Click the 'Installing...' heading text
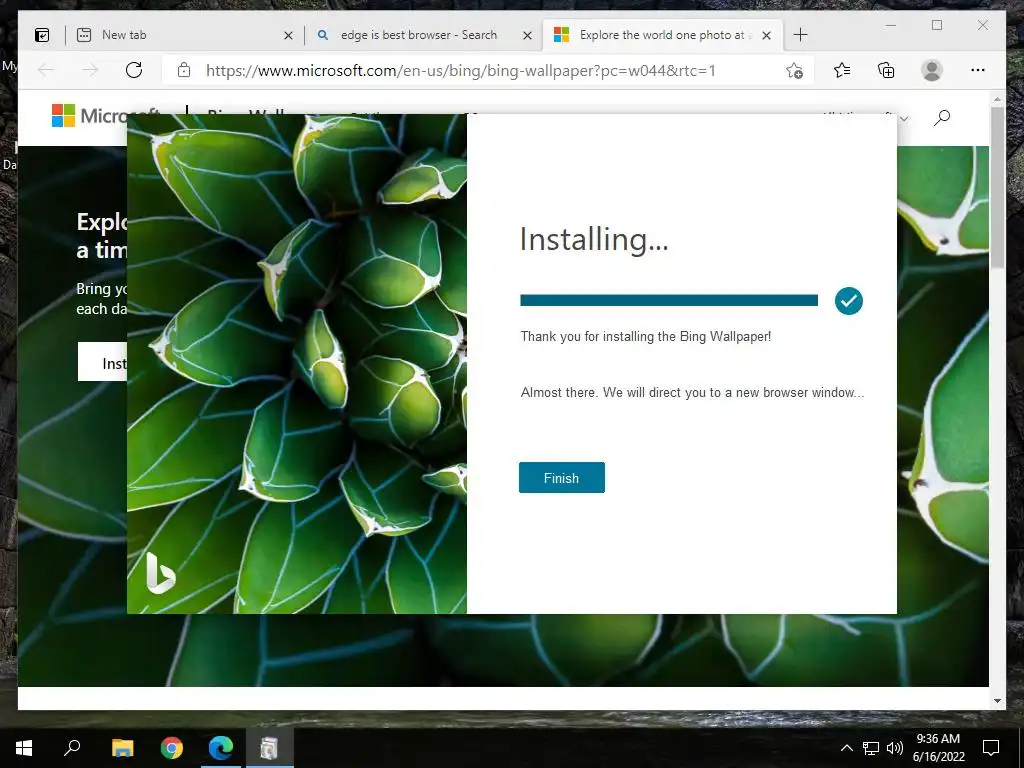The width and height of the screenshot is (1024, 768). (594, 239)
